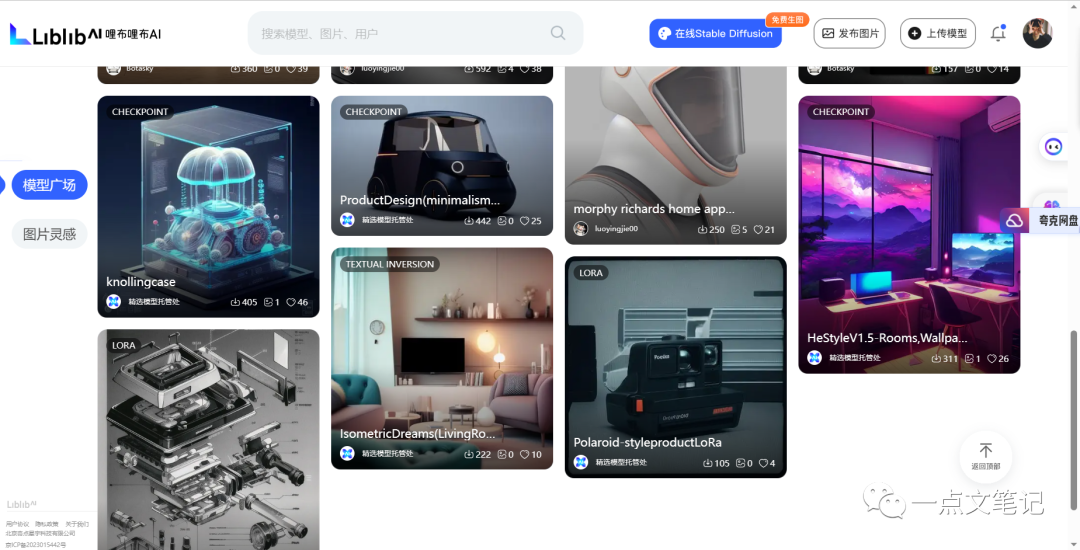1080x550 pixels.
Task: Click LORA tag on Polaroid card
Action: [590, 273]
